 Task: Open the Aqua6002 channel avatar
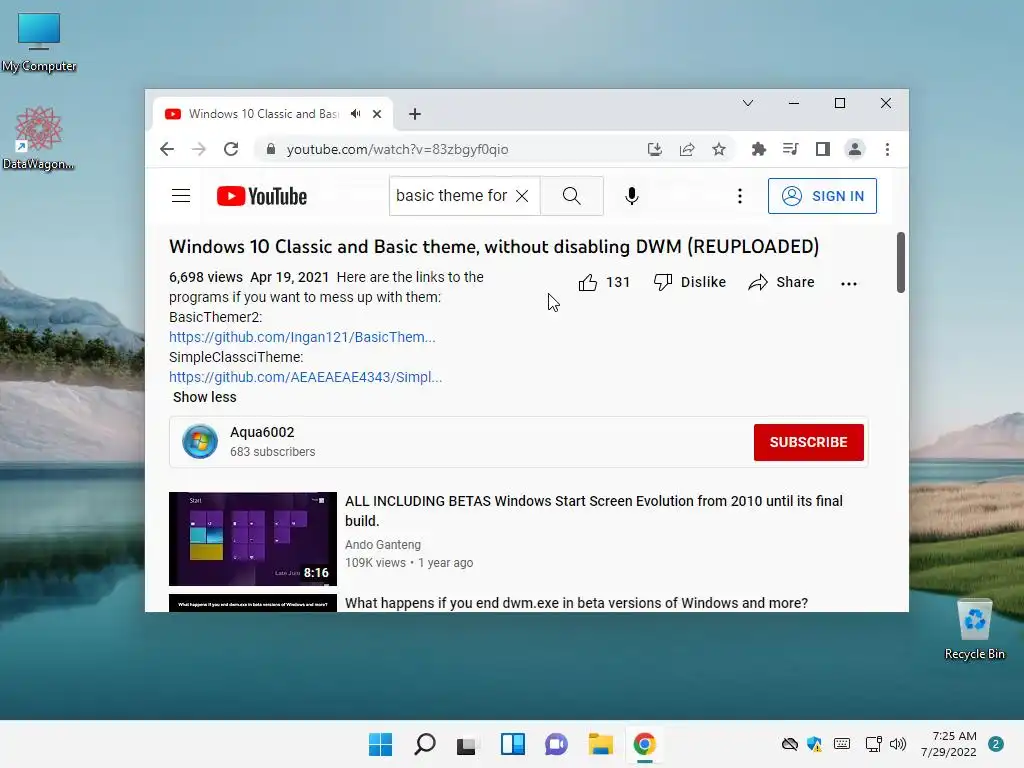(x=200, y=442)
